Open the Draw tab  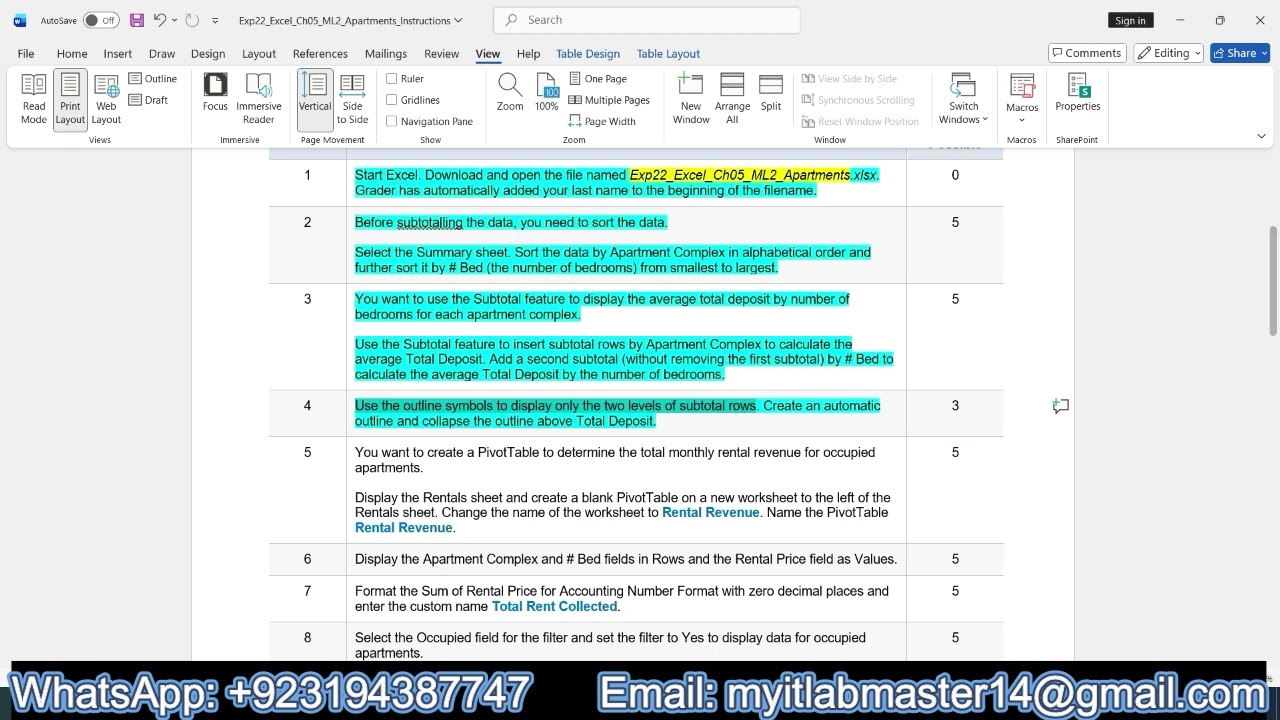click(x=162, y=54)
